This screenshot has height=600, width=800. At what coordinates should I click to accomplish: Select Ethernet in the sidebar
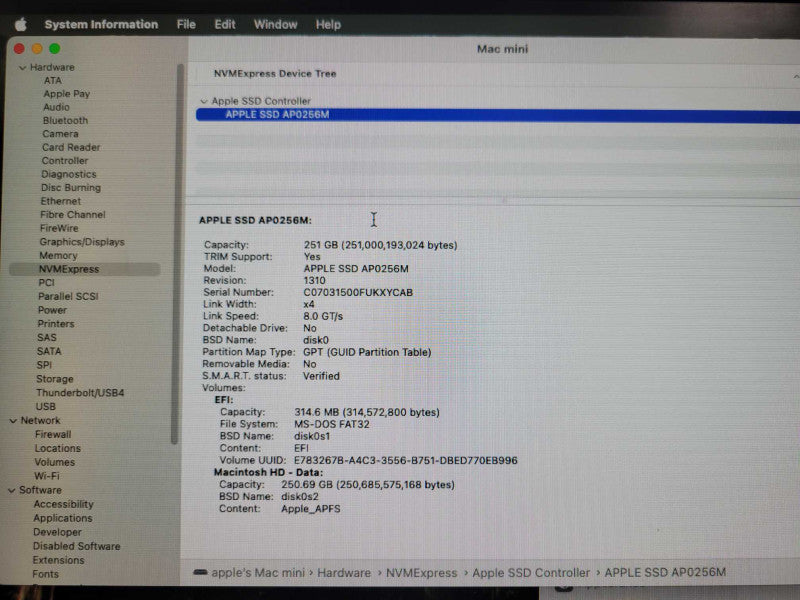coord(61,201)
